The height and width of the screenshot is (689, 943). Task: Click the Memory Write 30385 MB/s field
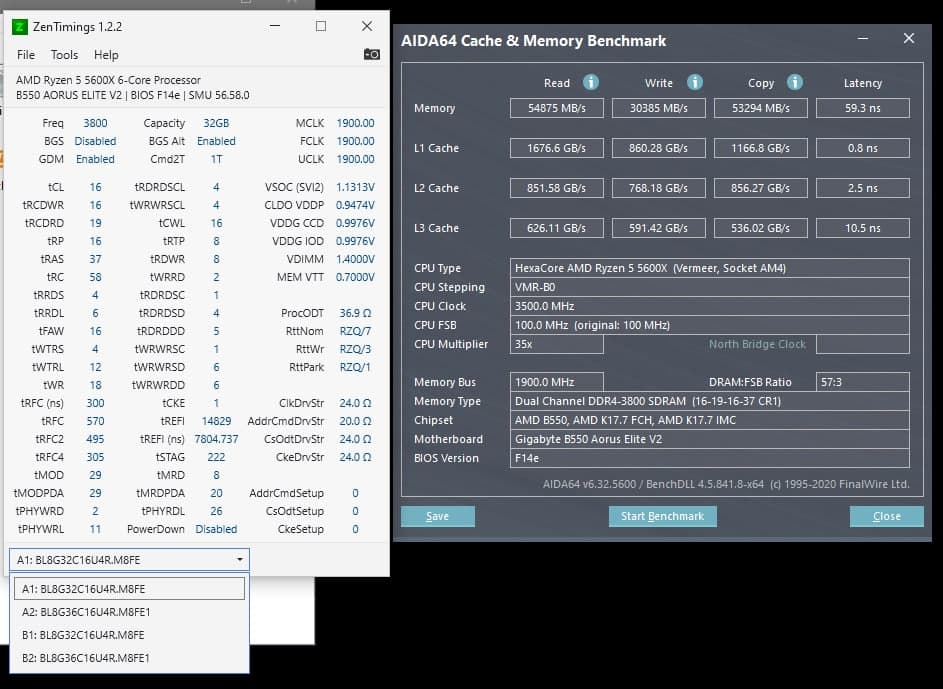click(659, 108)
